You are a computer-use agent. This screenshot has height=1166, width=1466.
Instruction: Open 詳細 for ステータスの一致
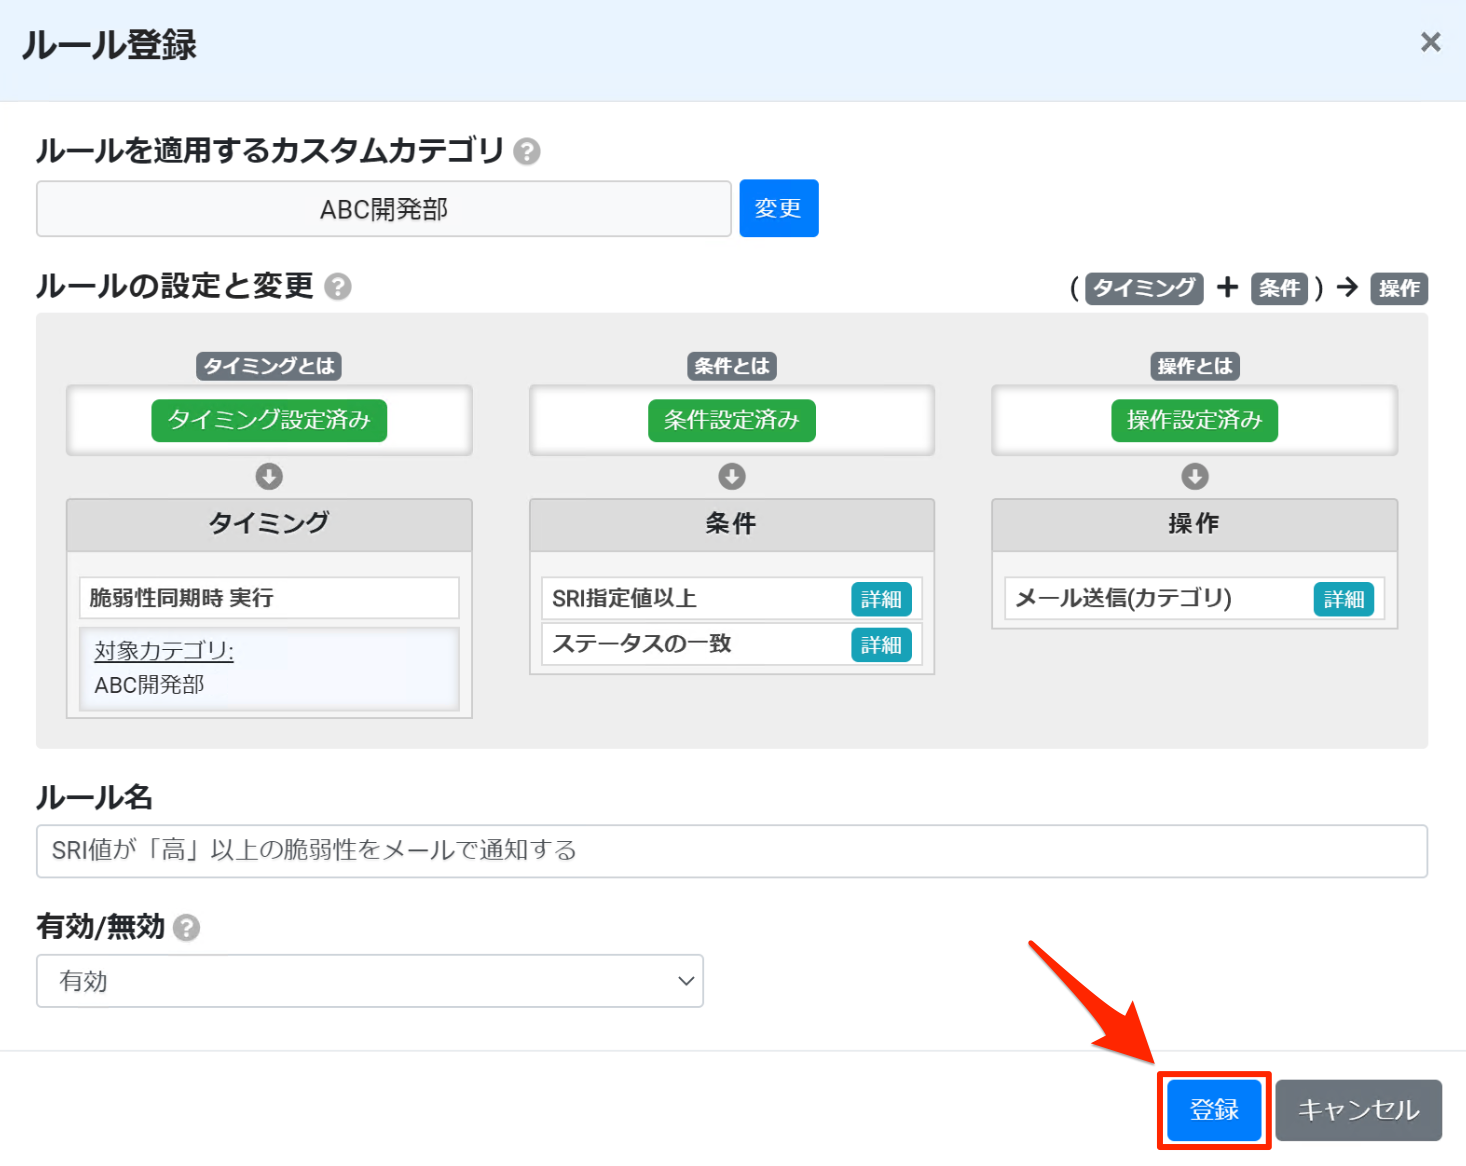tap(881, 645)
